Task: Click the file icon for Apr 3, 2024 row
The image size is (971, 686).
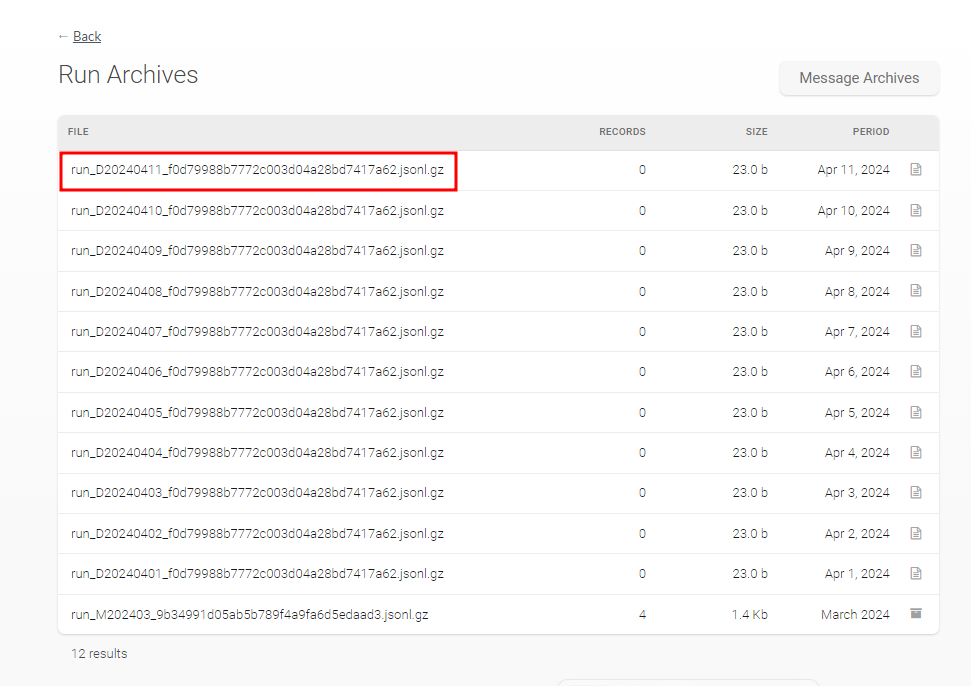Action: tap(915, 493)
